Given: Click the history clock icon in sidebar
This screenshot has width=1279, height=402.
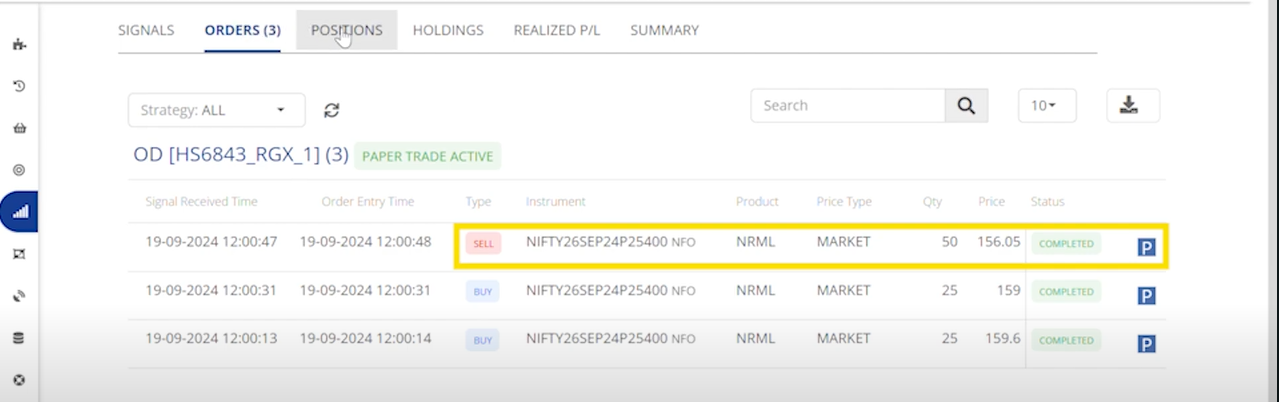Looking at the screenshot, I should 19,87.
